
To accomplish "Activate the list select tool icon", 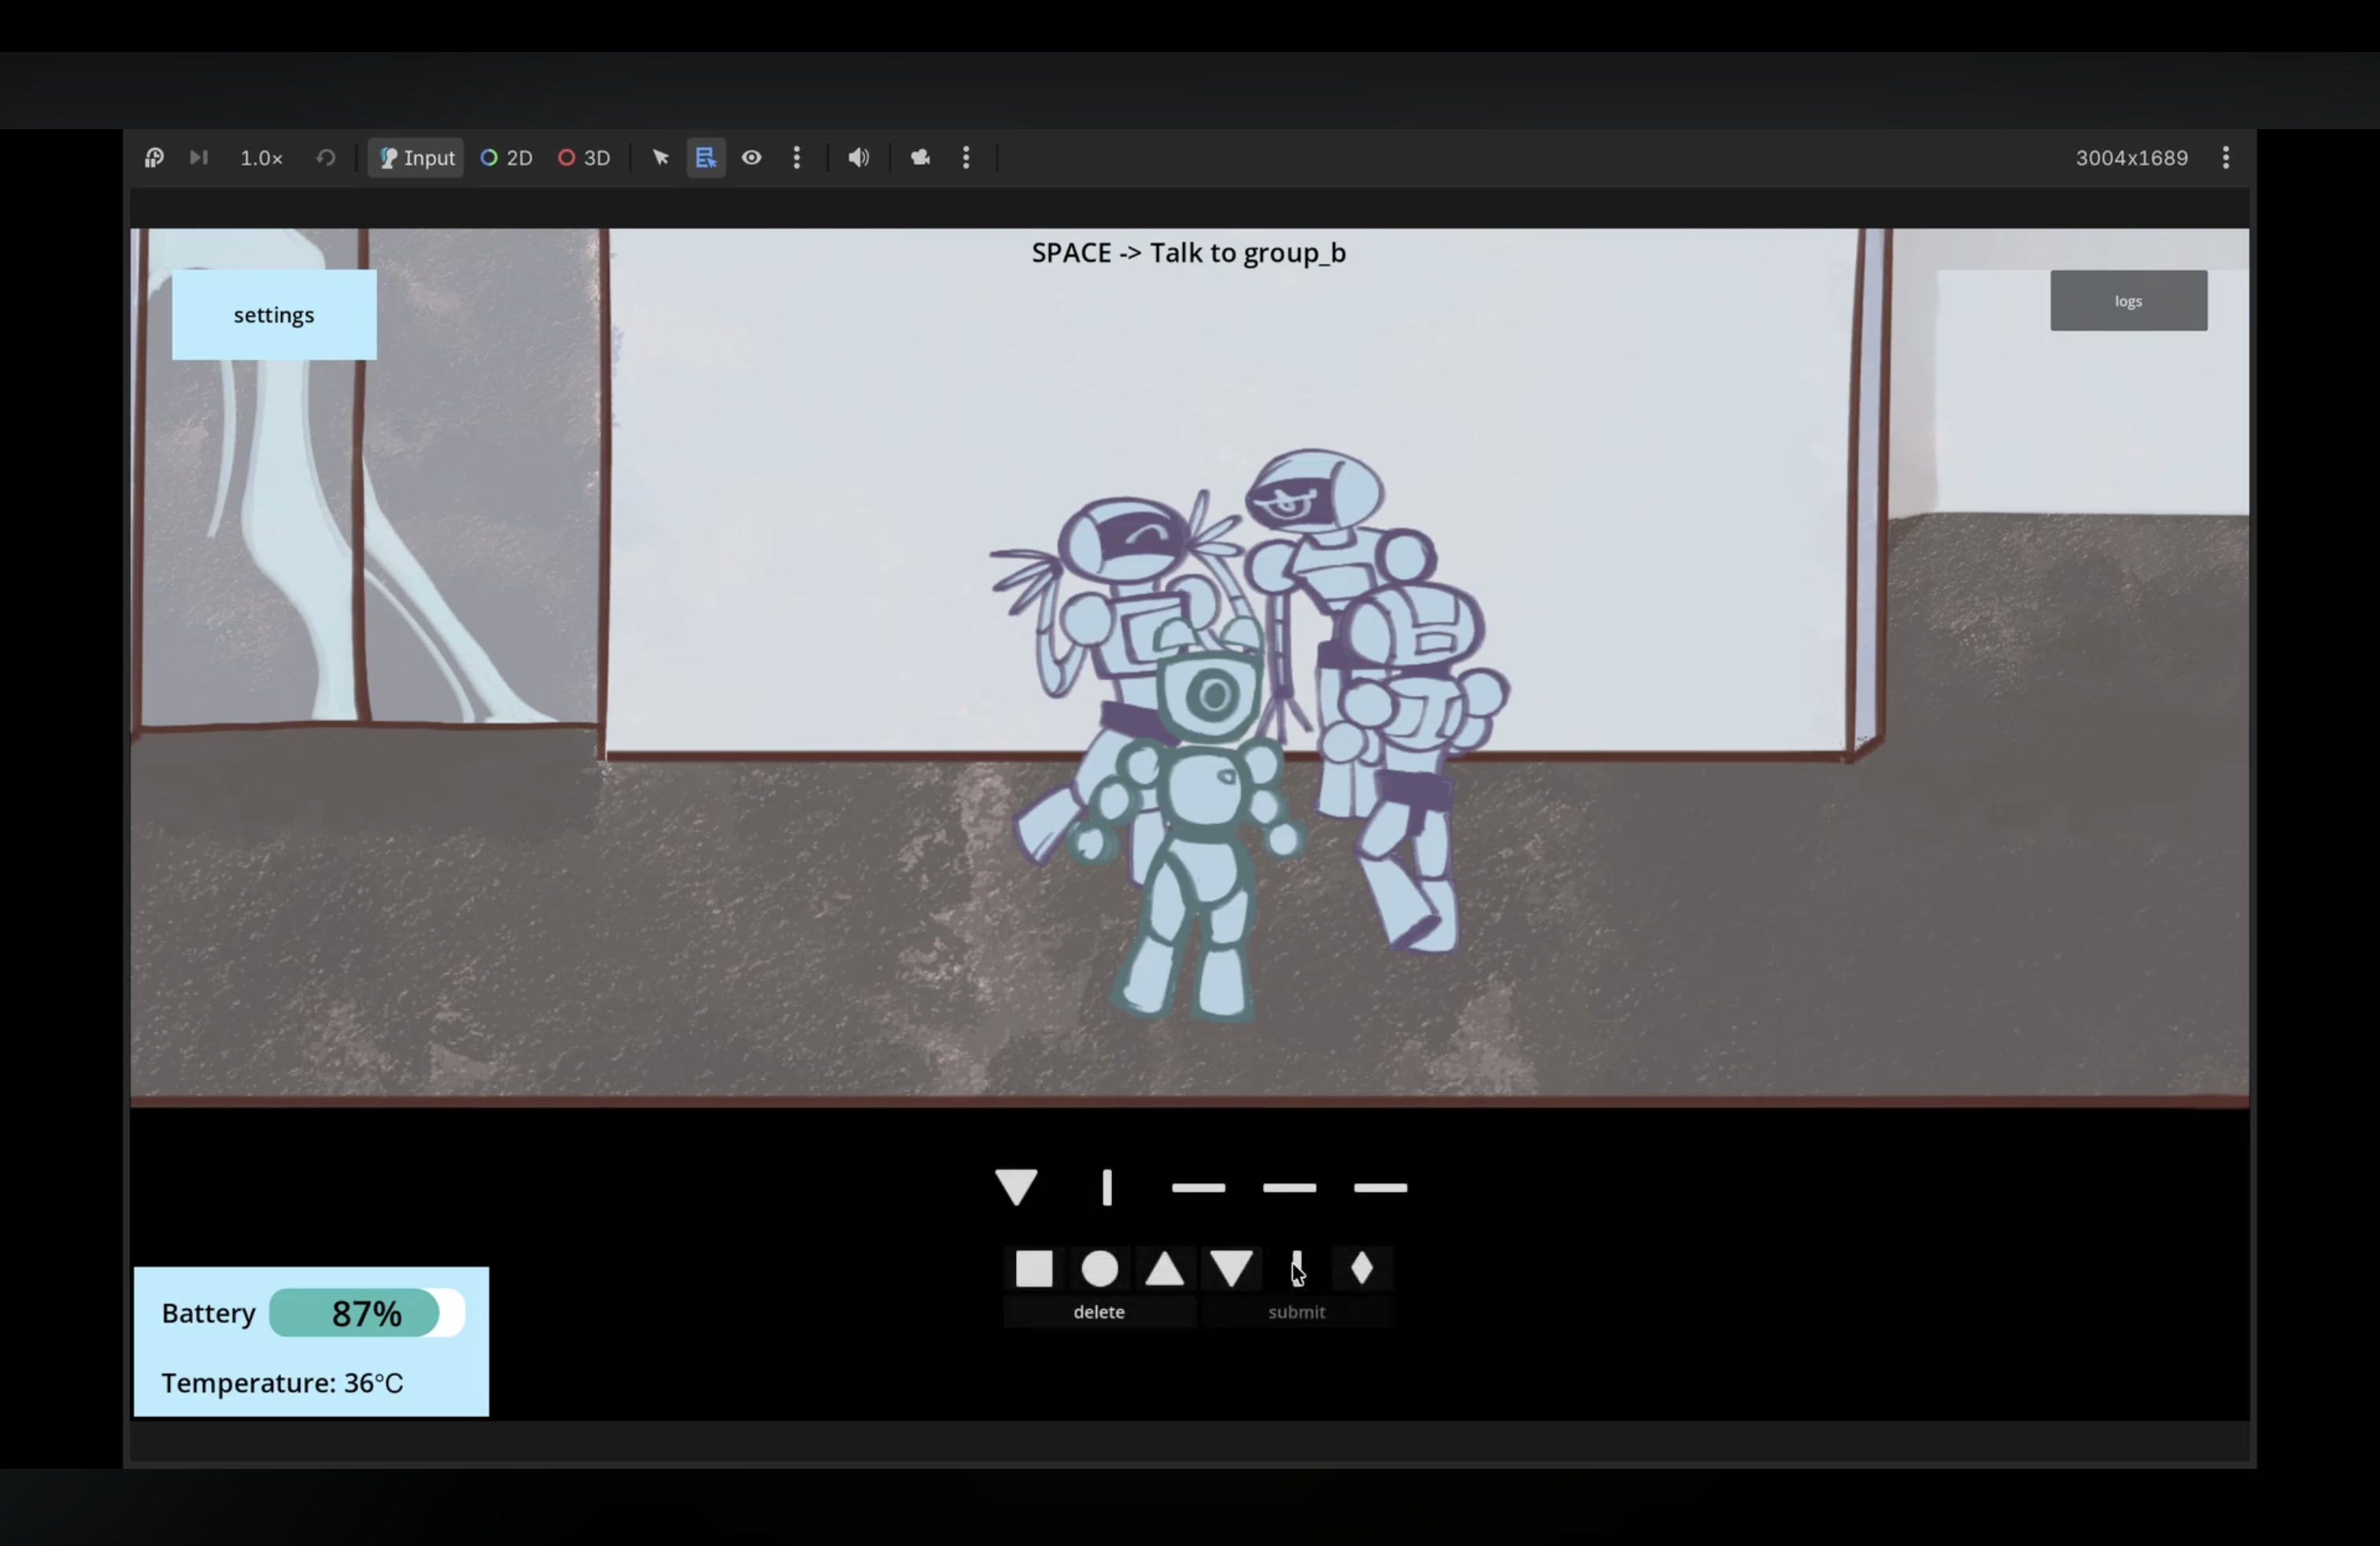I will click(x=706, y=158).
